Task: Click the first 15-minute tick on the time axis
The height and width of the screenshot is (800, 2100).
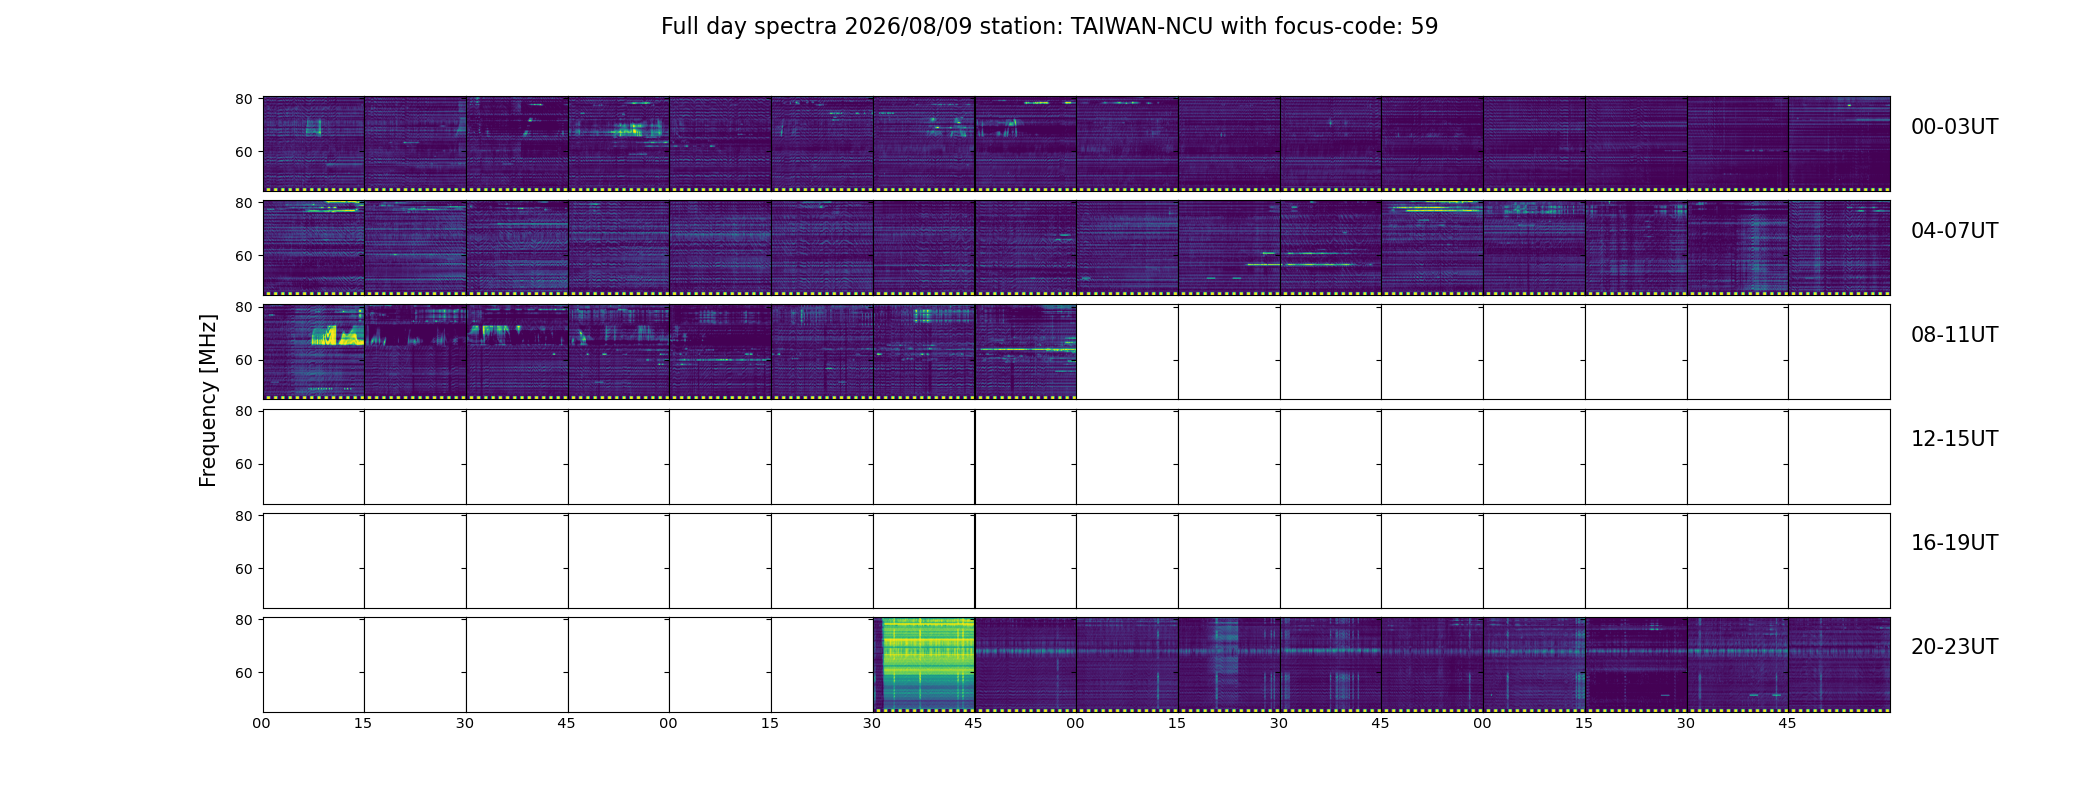Action: [x=363, y=723]
